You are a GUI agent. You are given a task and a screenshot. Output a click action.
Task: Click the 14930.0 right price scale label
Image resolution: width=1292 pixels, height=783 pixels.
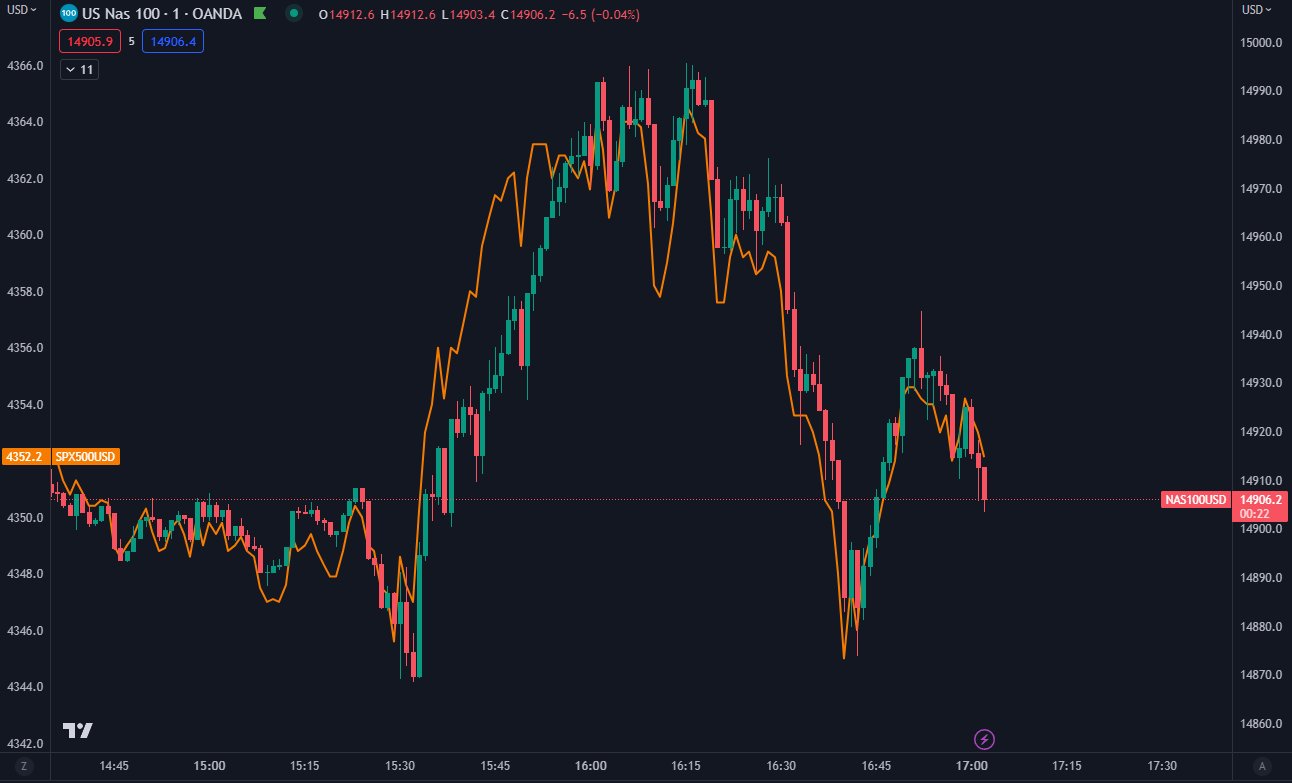[1261, 383]
